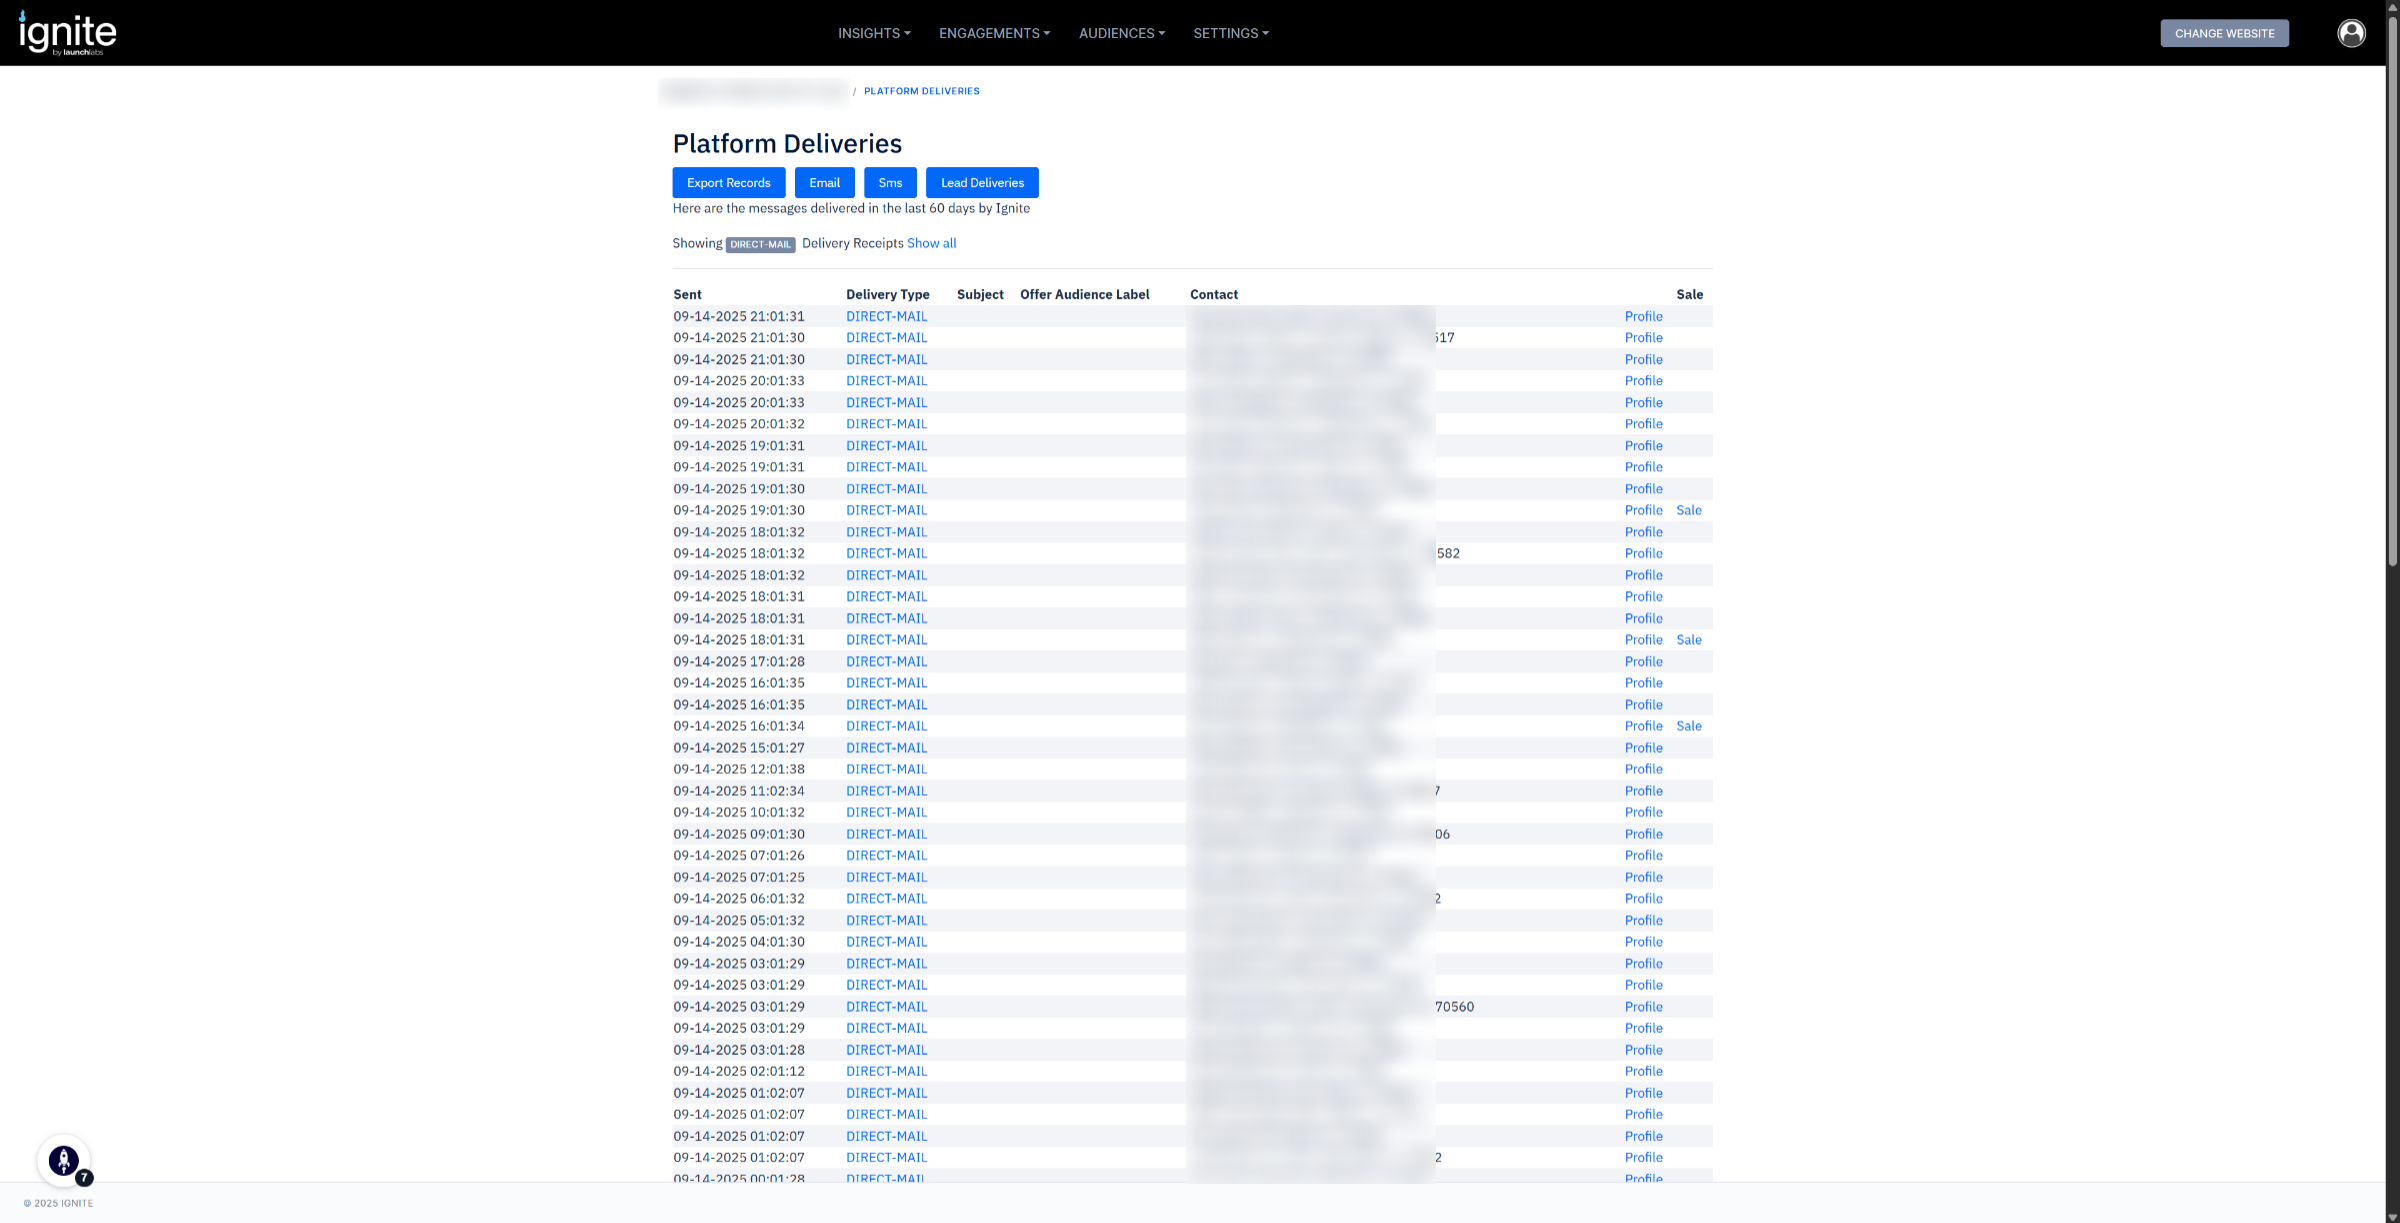The width and height of the screenshot is (2400, 1223).
Task: Open the Lead Deliveries page
Action: coord(981,182)
